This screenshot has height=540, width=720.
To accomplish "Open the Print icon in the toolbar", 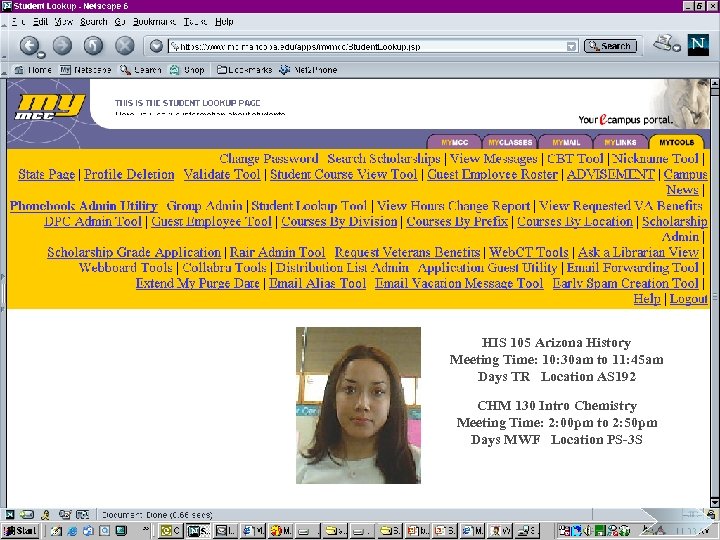I will (x=663, y=43).
